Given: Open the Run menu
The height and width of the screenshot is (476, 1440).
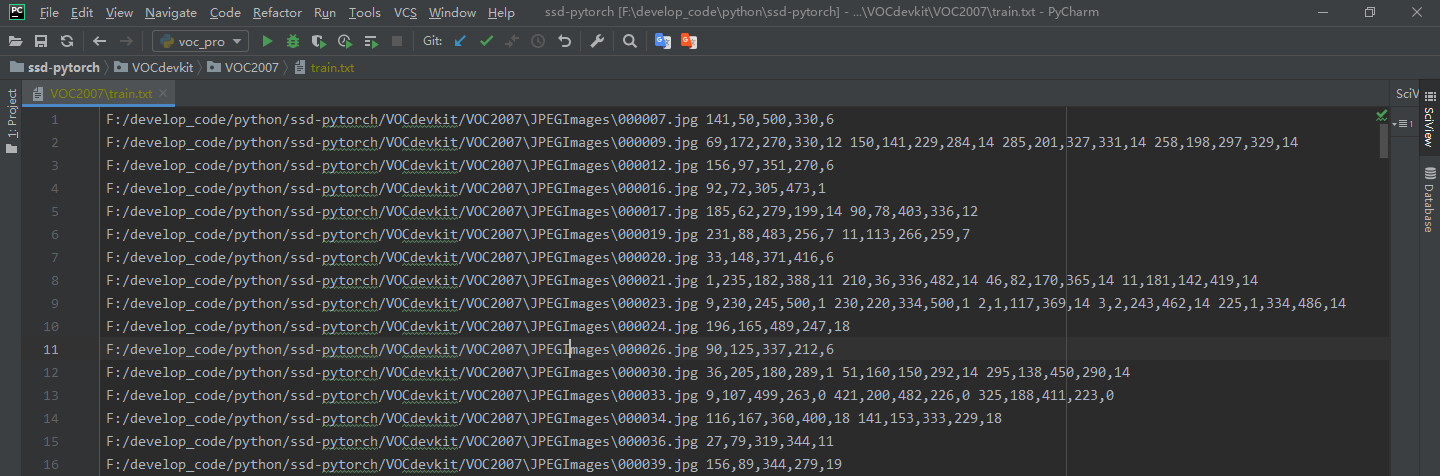Looking at the screenshot, I should point(324,13).
